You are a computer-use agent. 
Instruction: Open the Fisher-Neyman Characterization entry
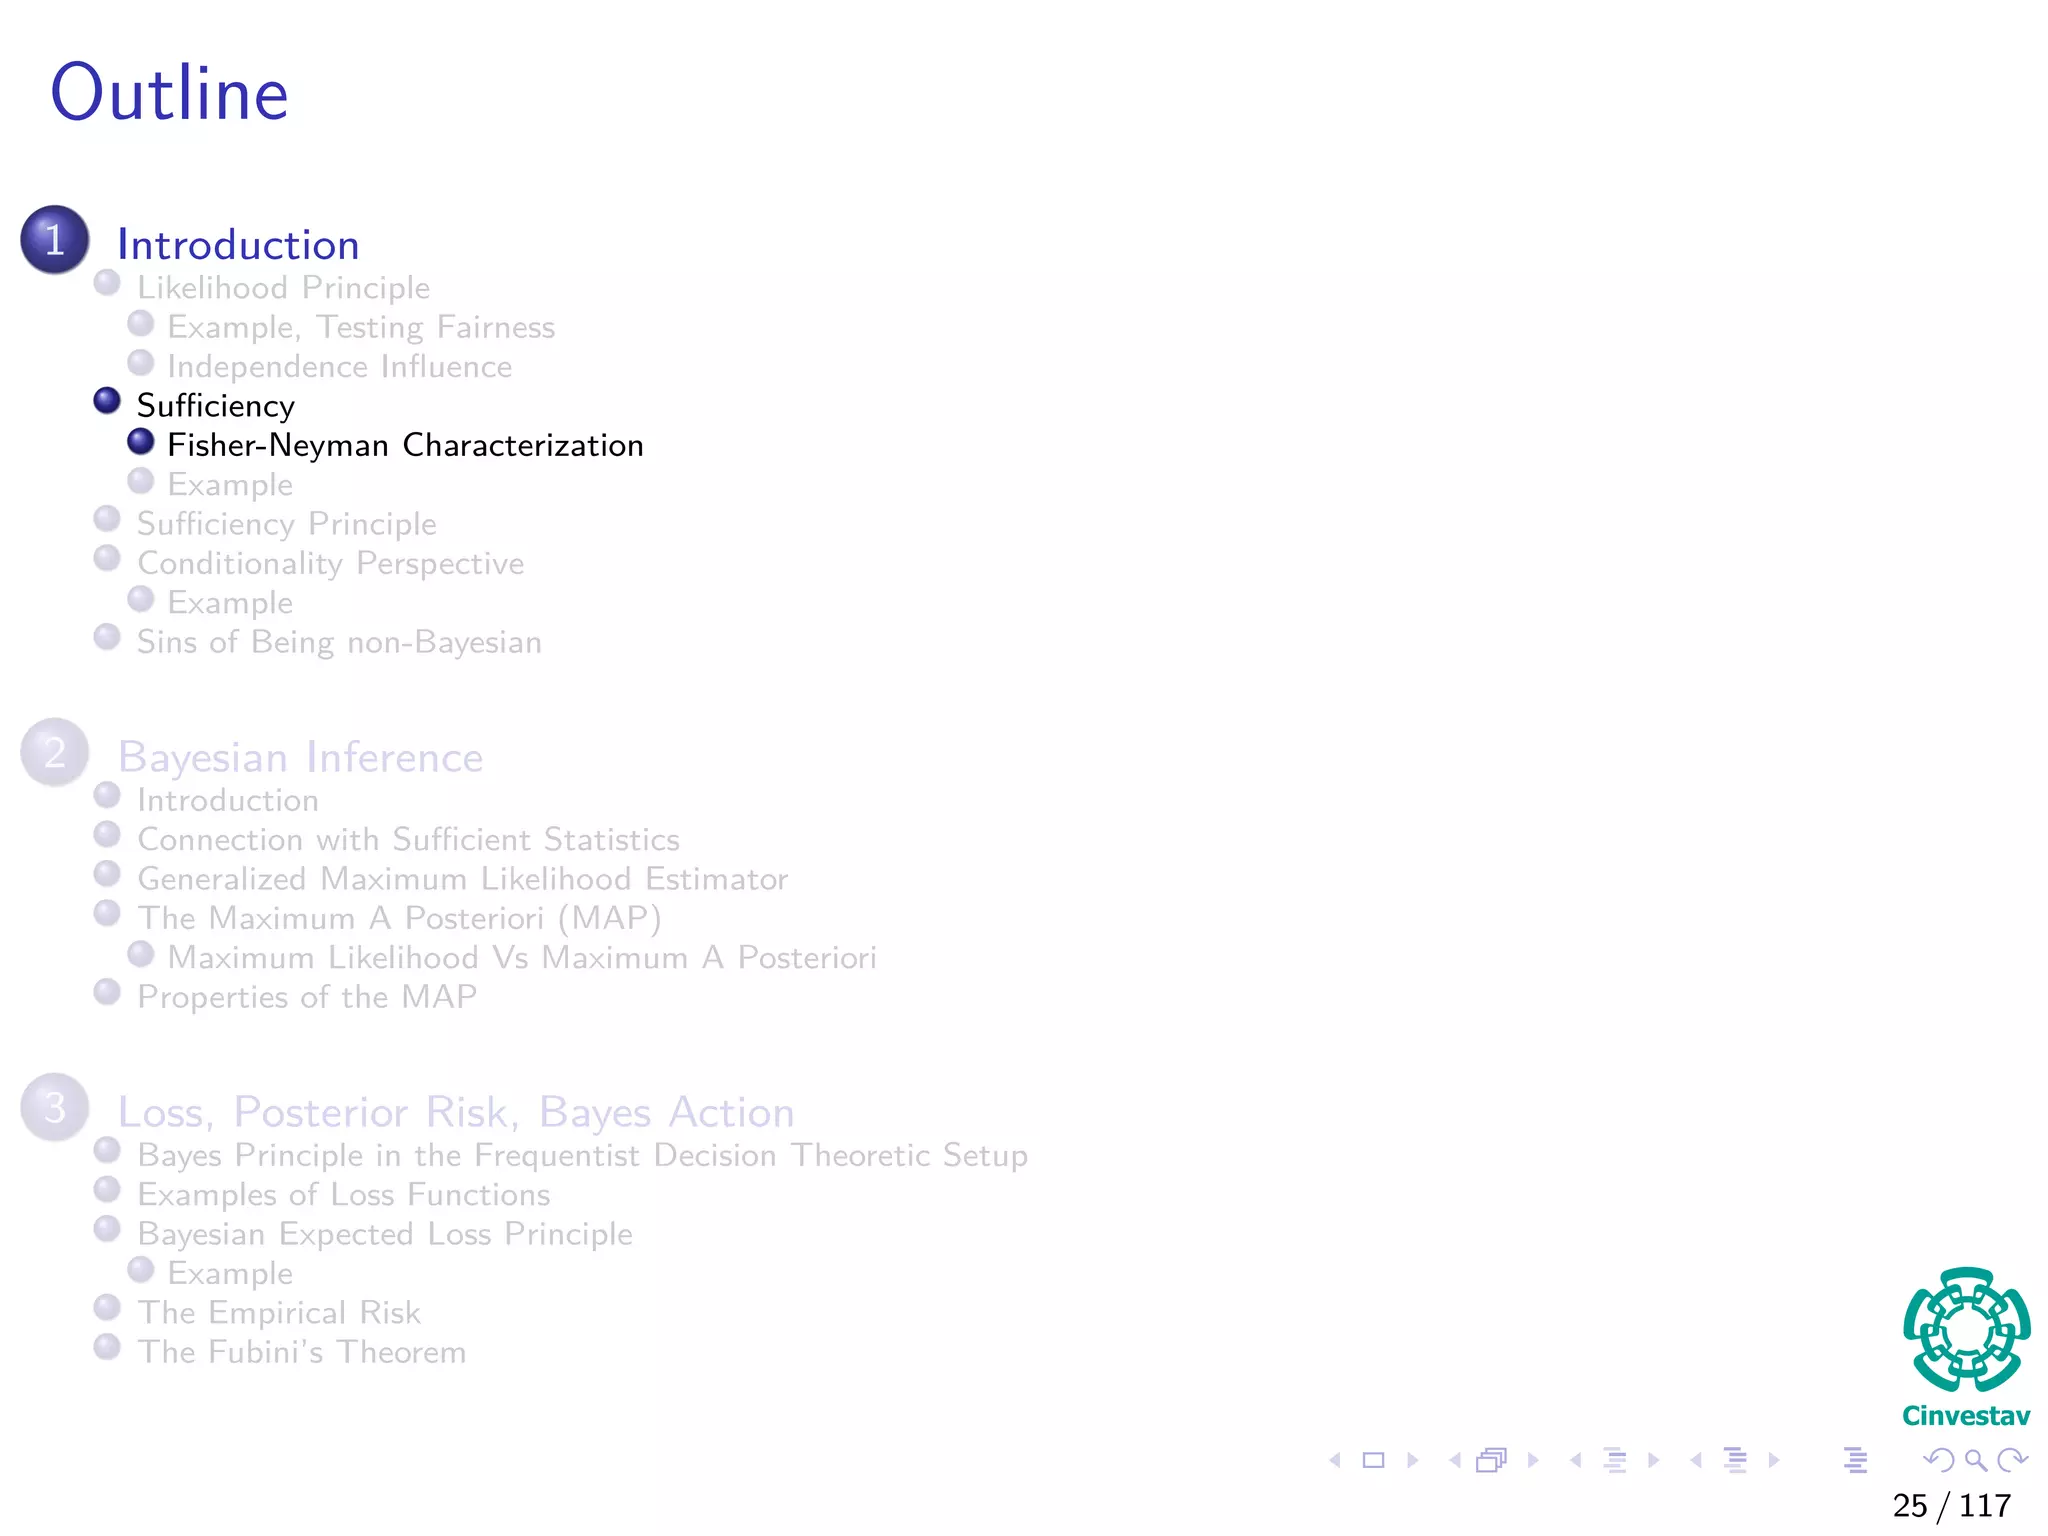pos(405,445)
